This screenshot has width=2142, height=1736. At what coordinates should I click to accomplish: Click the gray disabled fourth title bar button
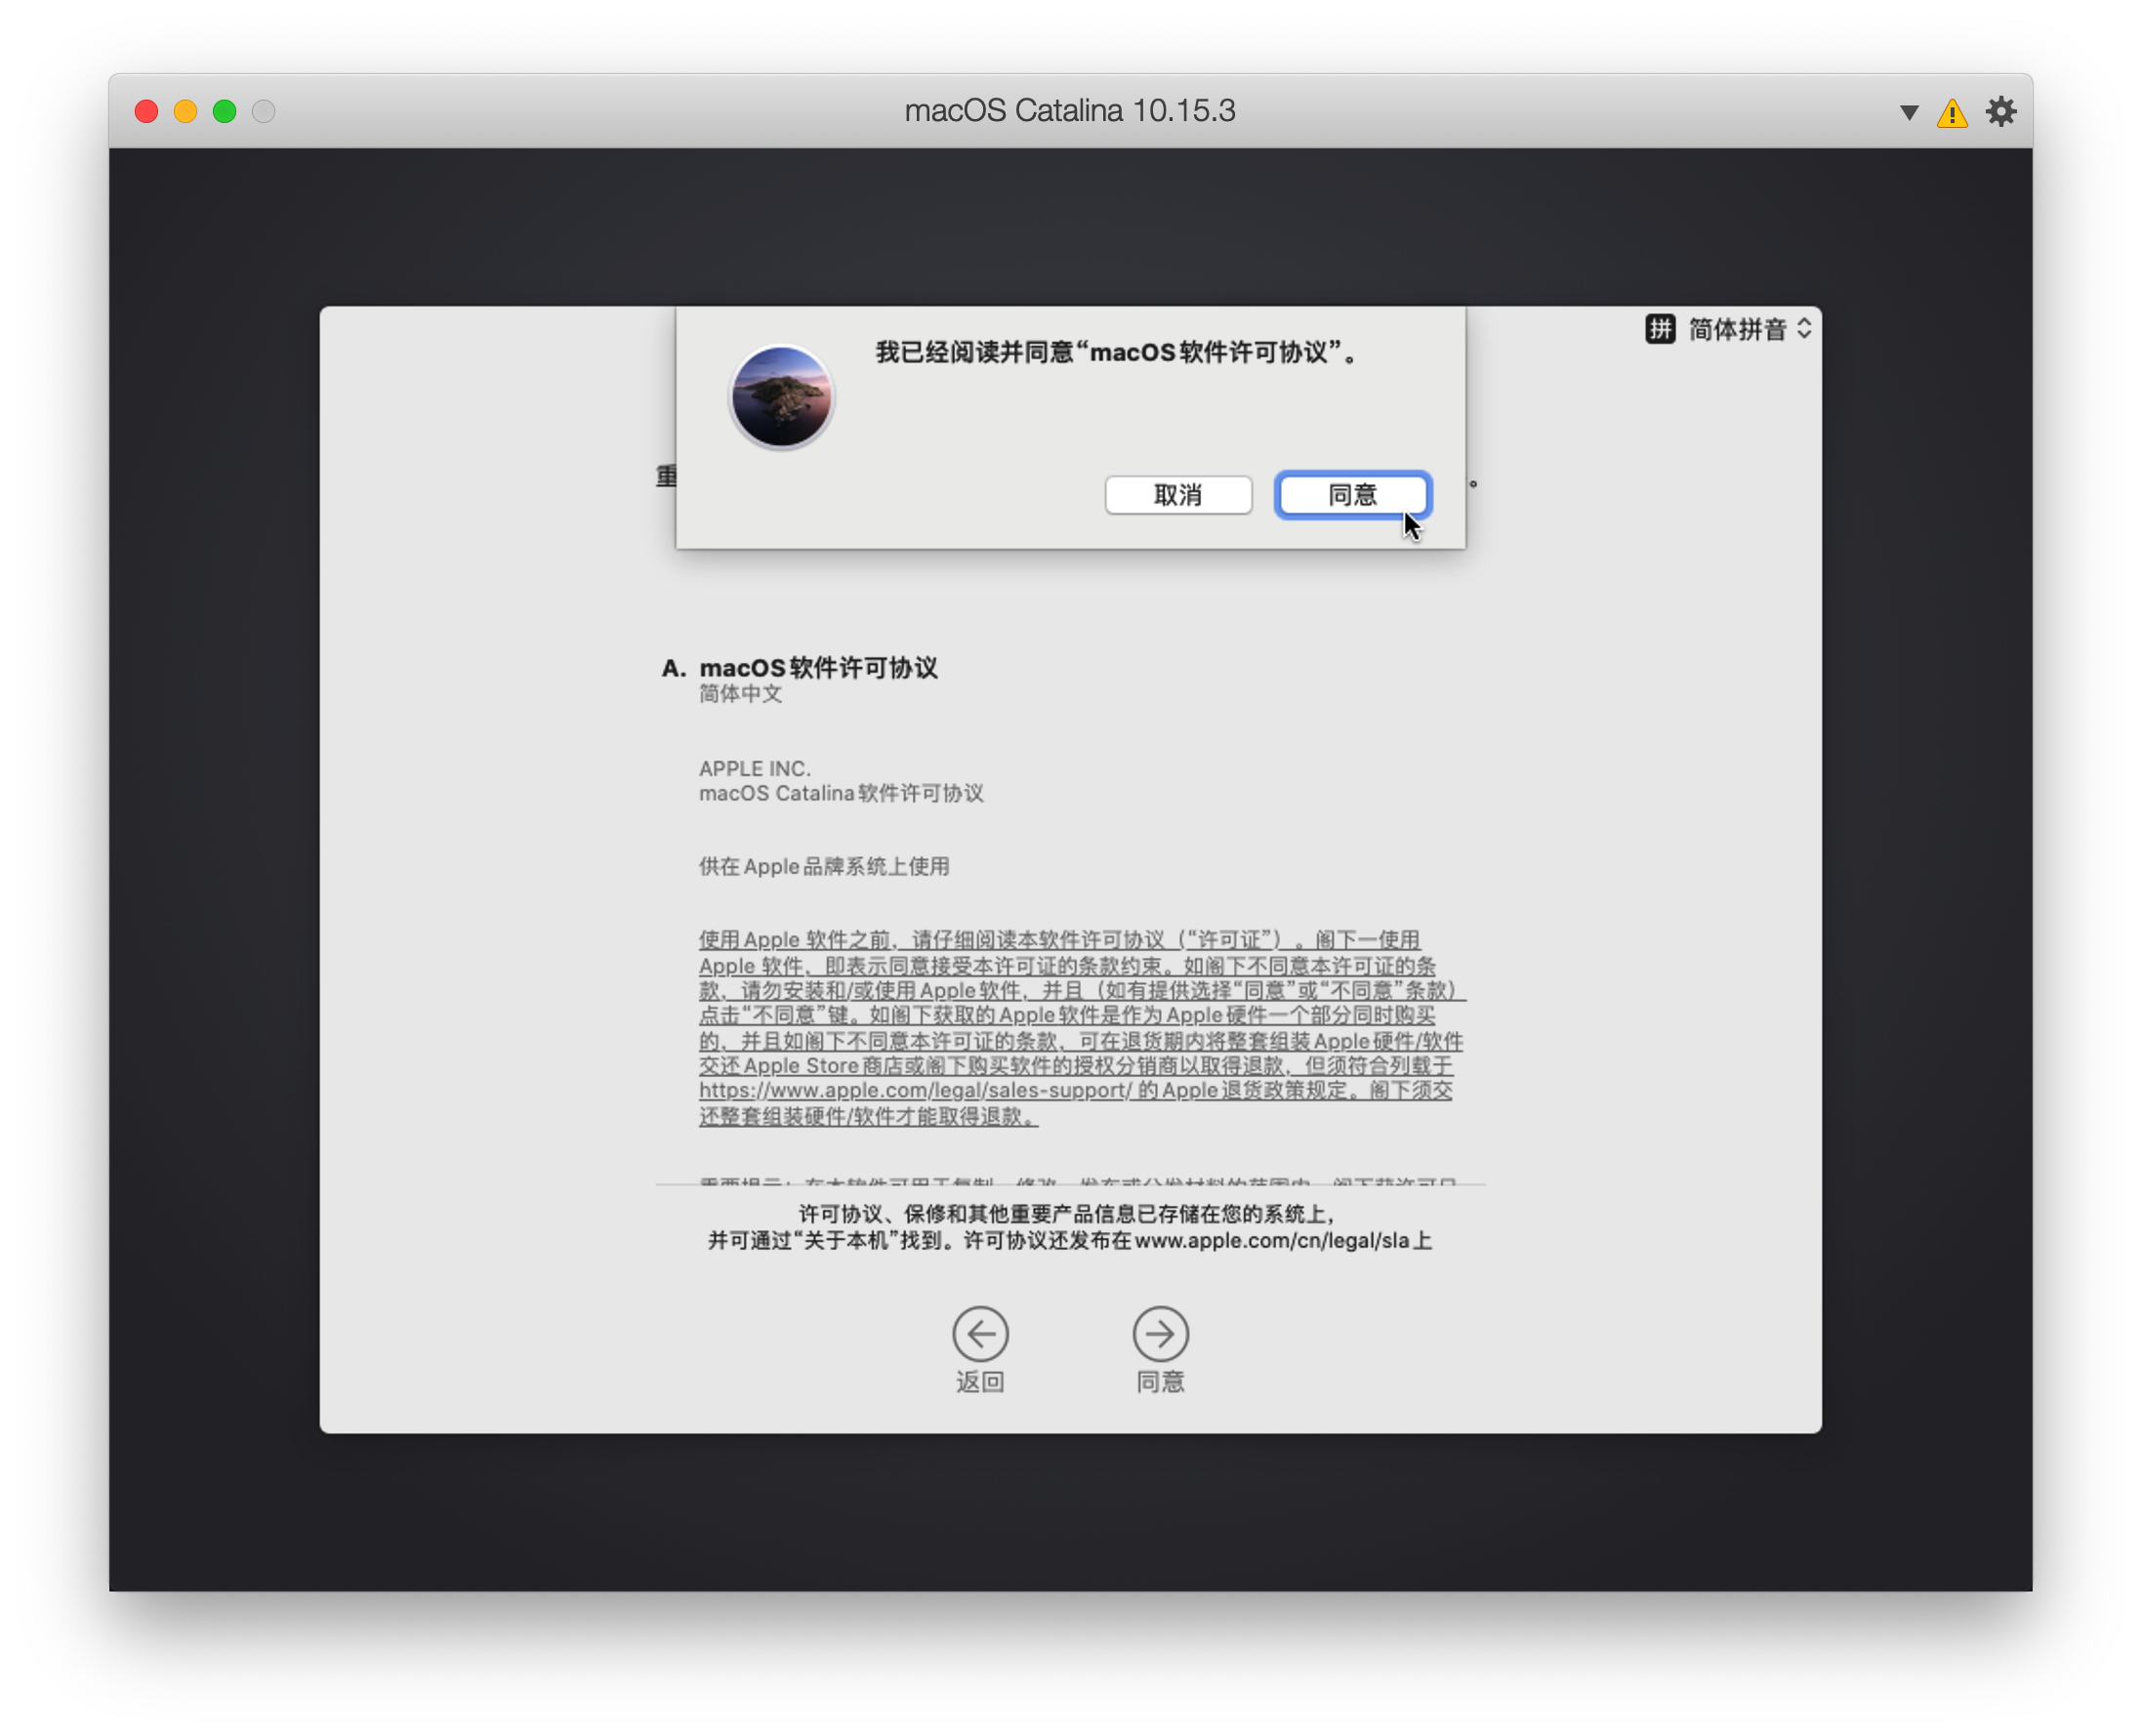coord(264,111)
